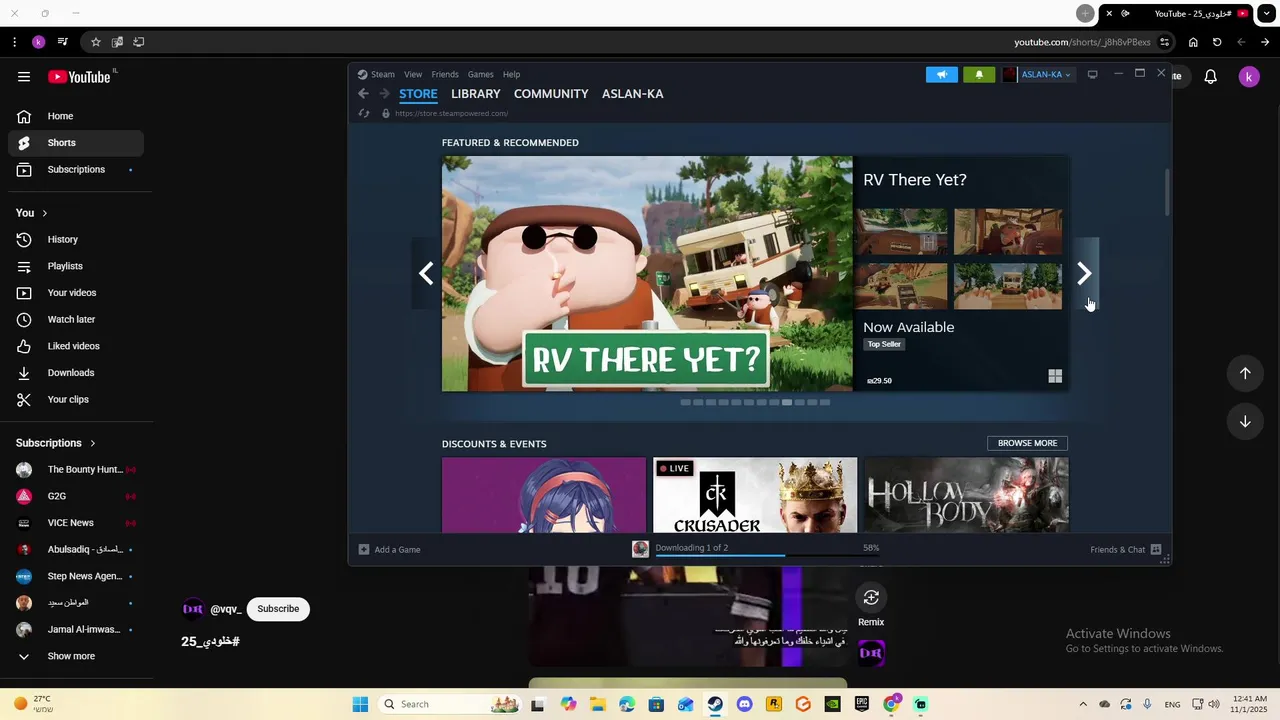This screenshot has height=720, width=1280.
Task: Open View menu in Steam window
Action: pyautogui.click(x=413, y=74)
